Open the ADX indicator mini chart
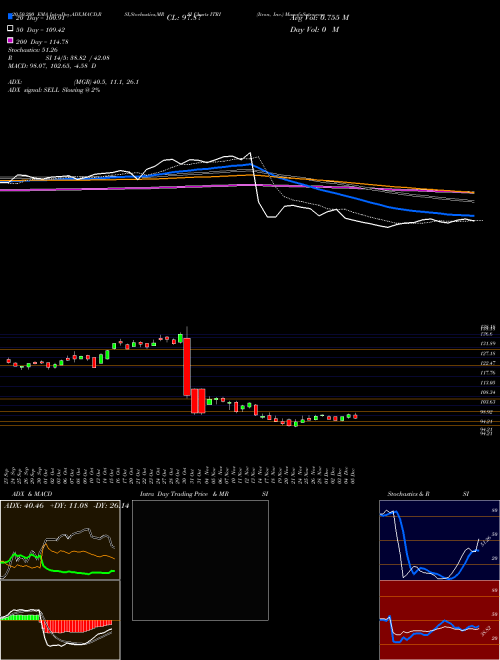 (x=60, y=540)
